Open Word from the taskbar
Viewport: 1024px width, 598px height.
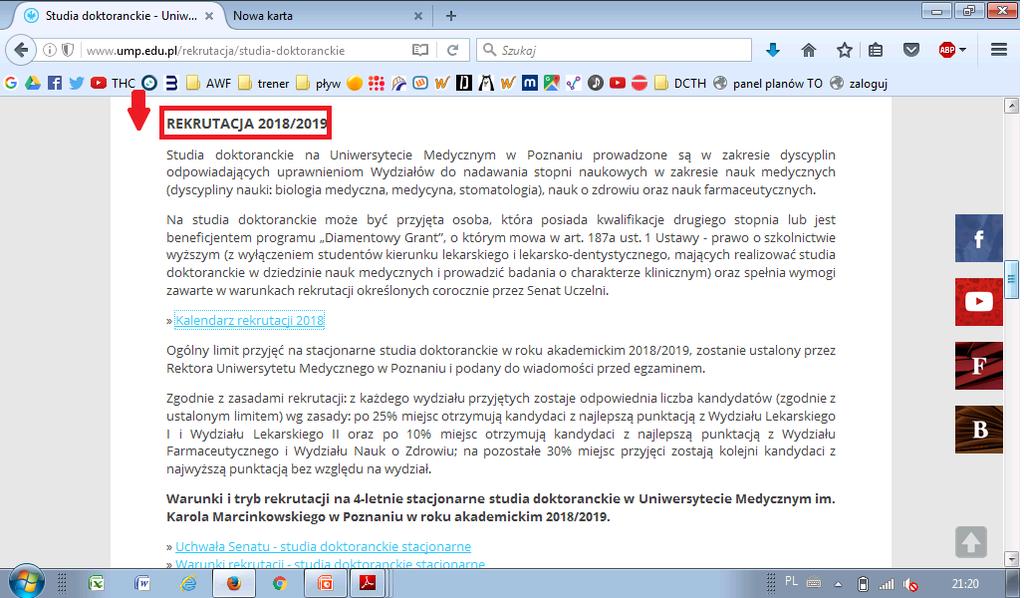coord(142,582)
